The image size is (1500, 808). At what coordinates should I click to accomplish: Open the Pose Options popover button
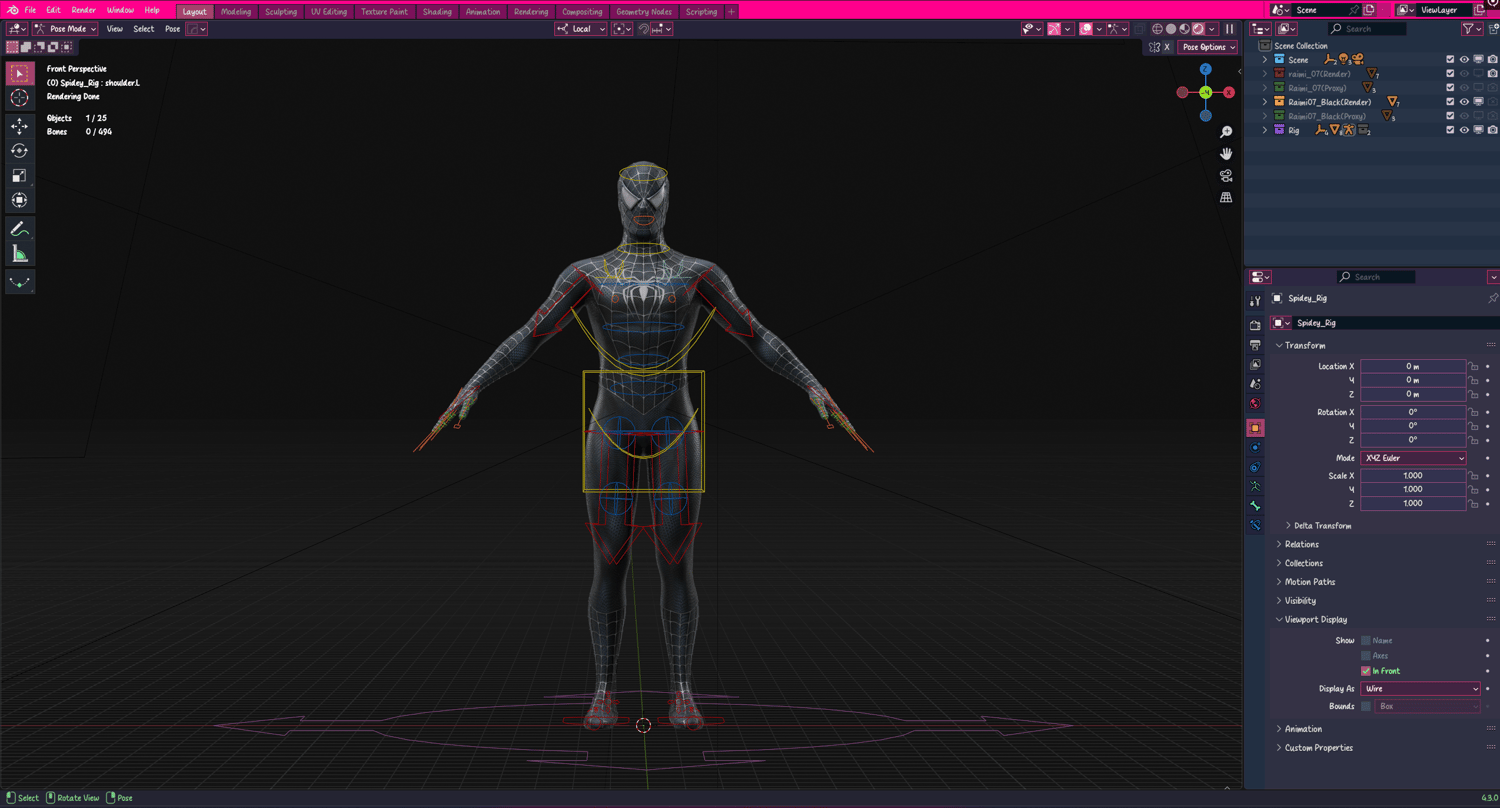1208,47
